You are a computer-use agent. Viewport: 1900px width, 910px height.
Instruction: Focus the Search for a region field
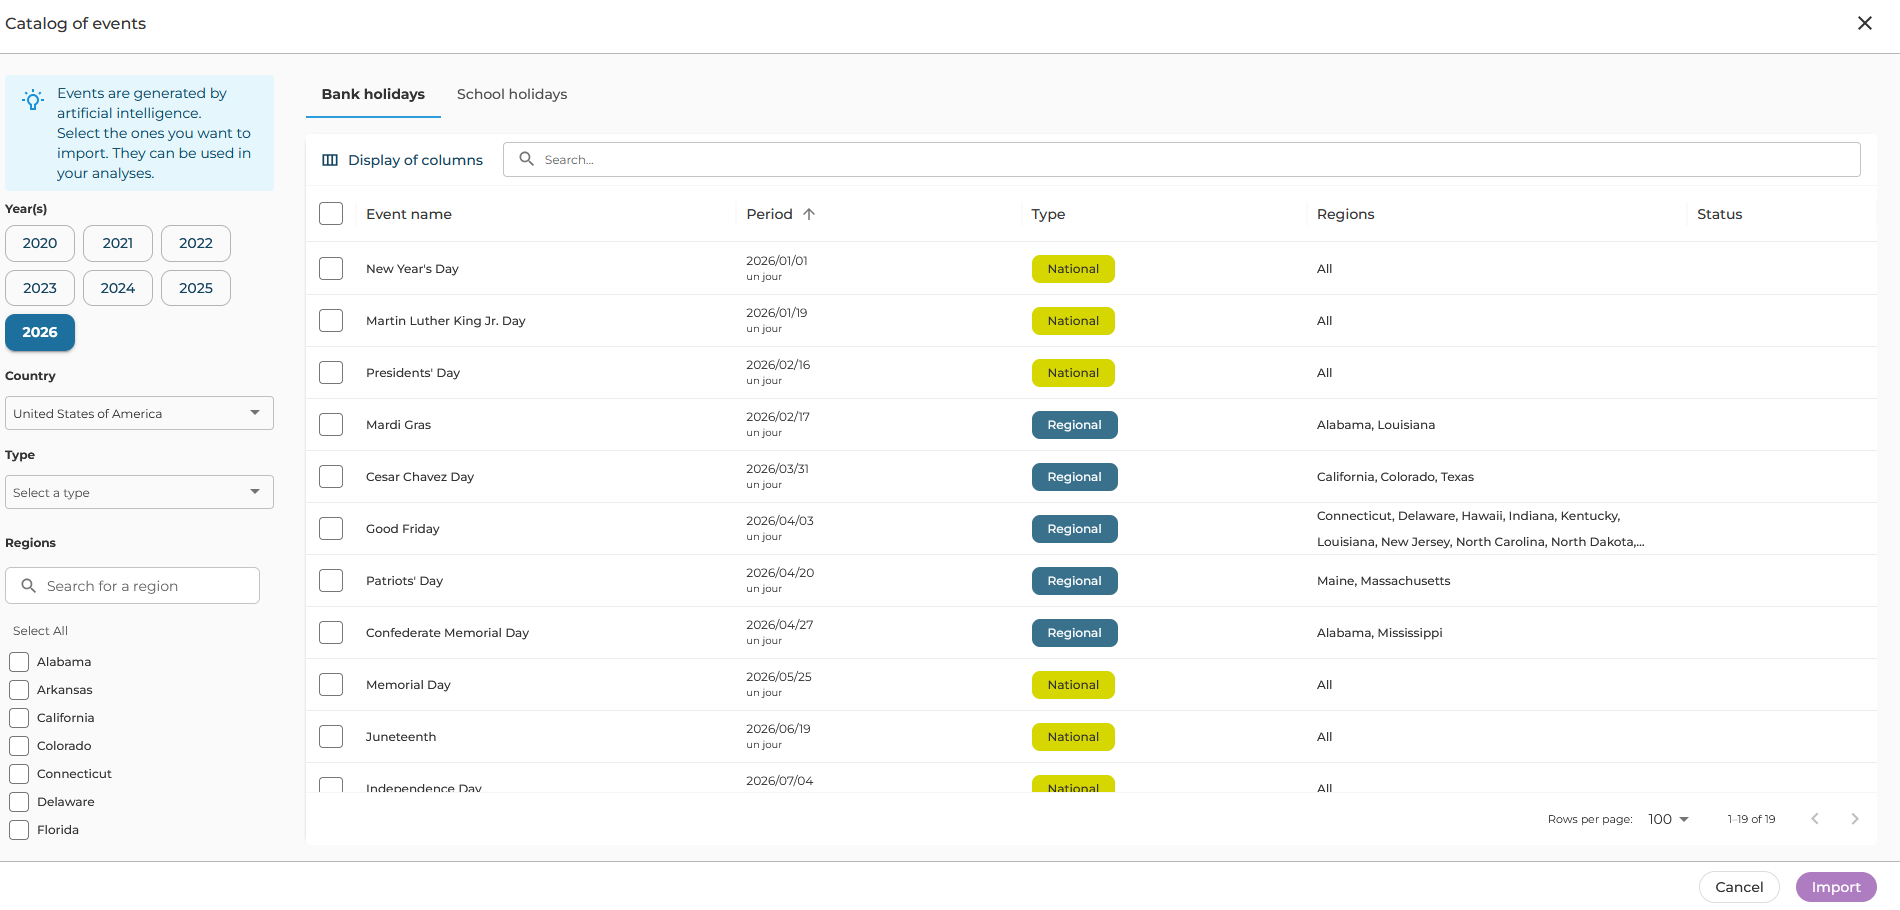[132, 586]
